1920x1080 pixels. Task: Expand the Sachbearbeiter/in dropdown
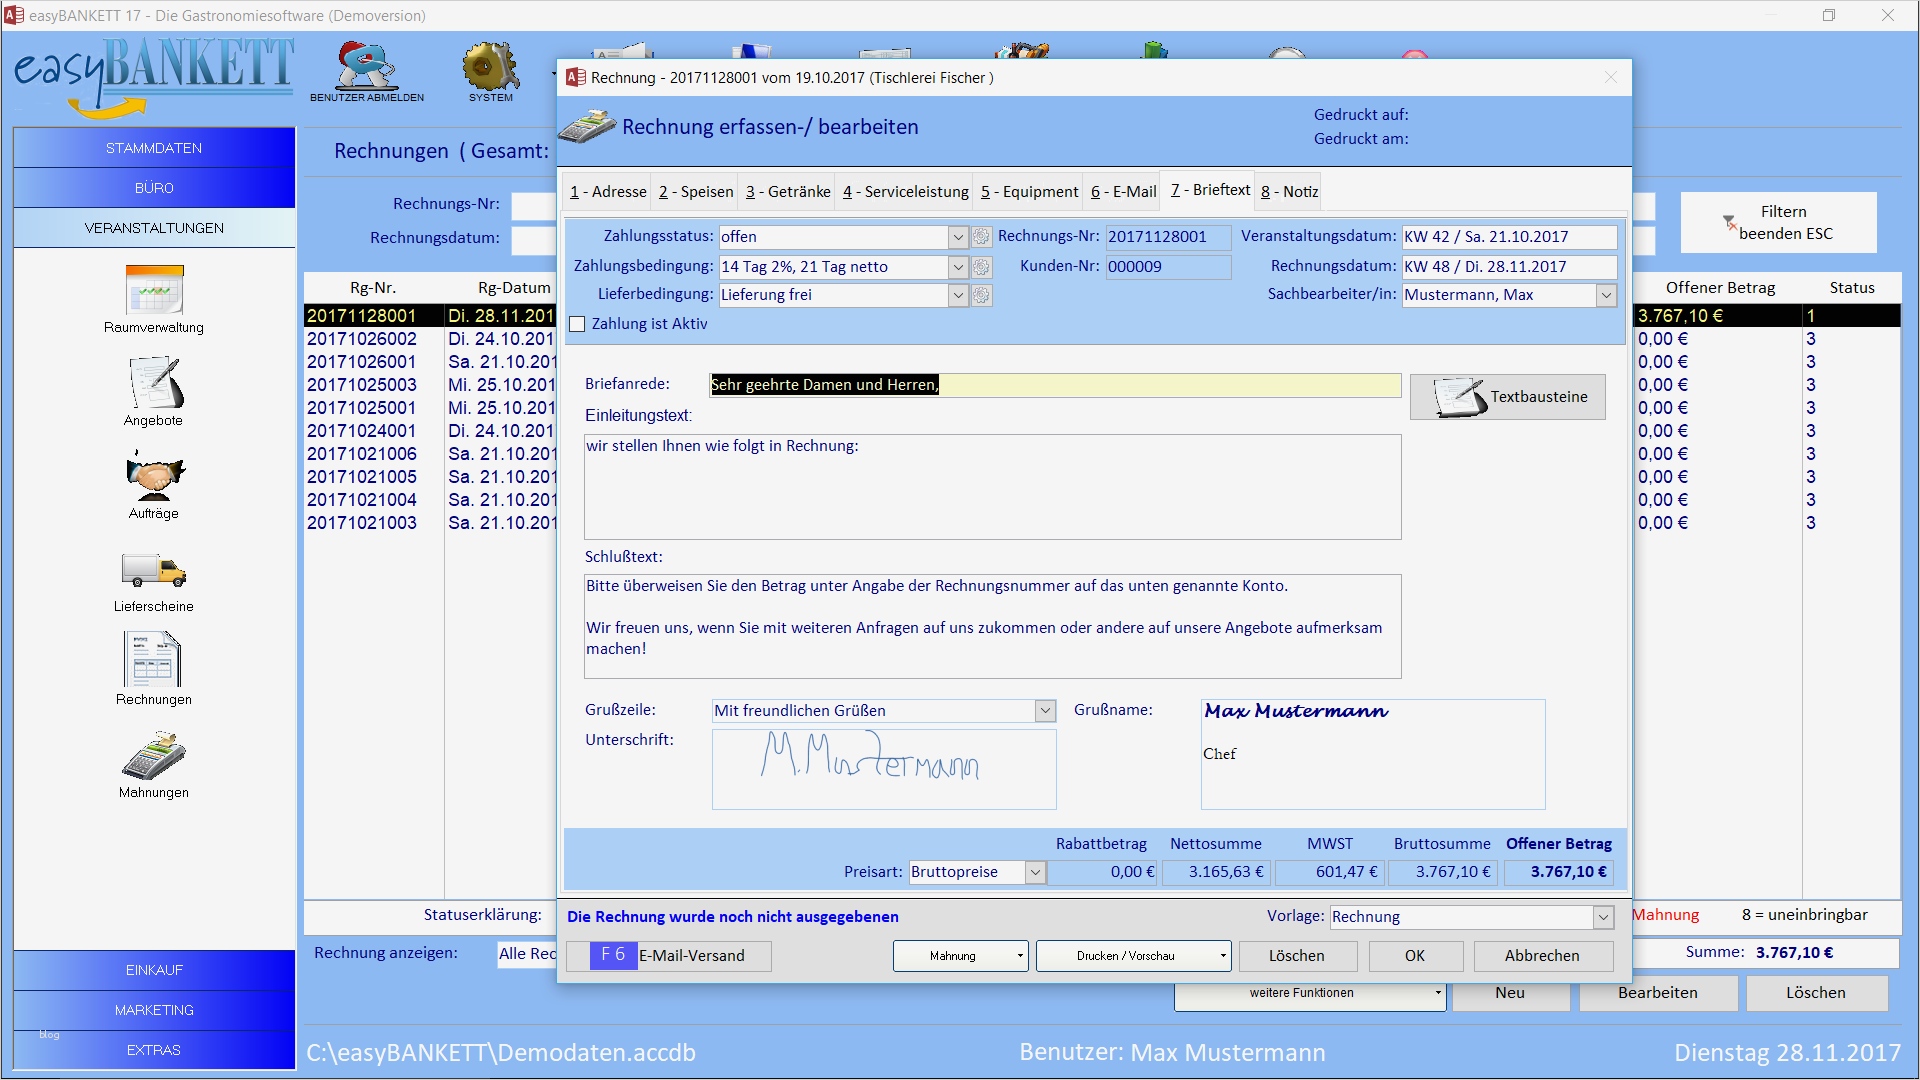1606,295
